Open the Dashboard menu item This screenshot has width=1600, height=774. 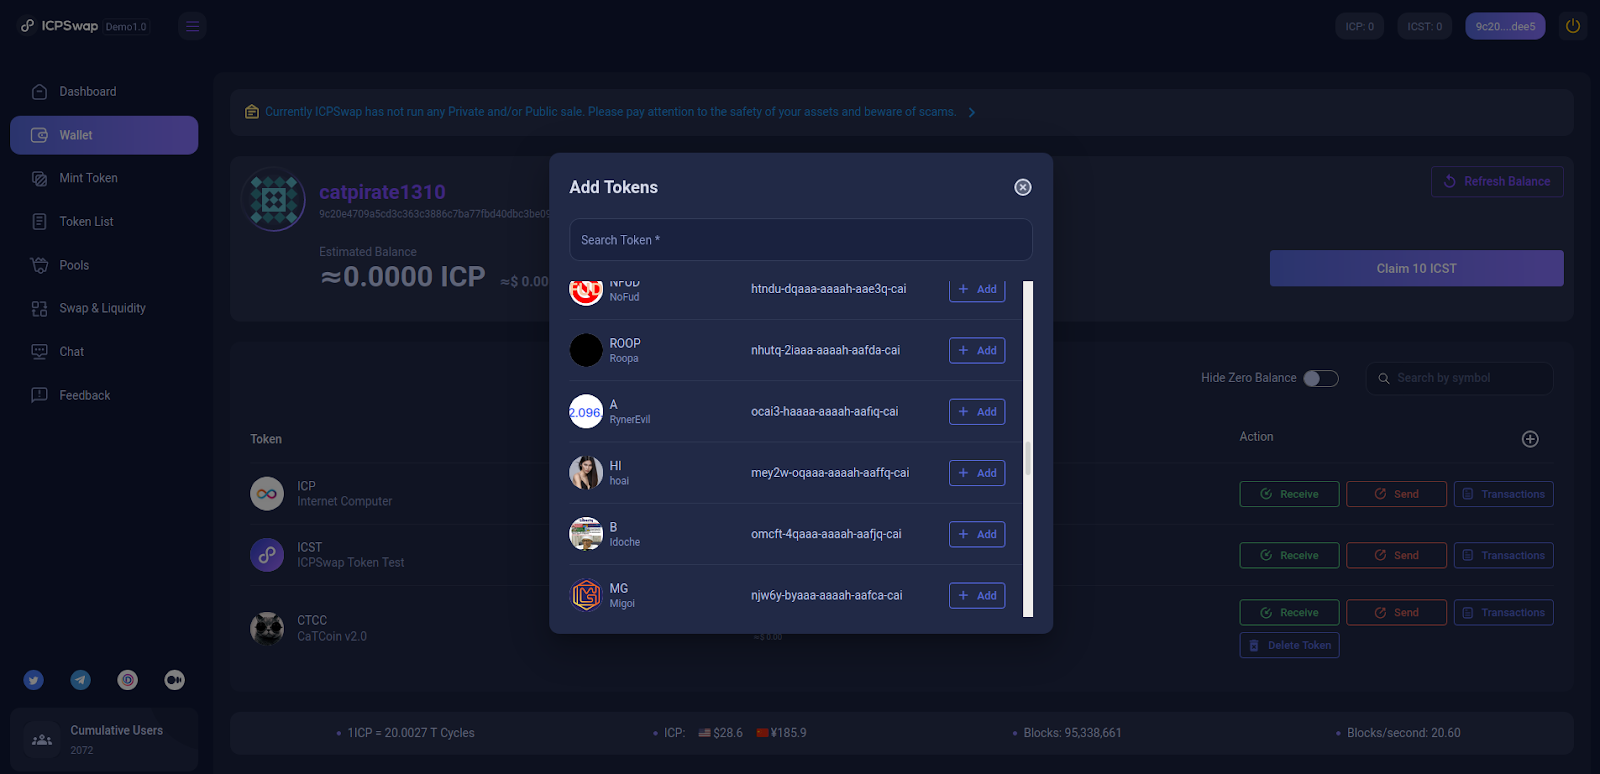click(x=104, y=92)
